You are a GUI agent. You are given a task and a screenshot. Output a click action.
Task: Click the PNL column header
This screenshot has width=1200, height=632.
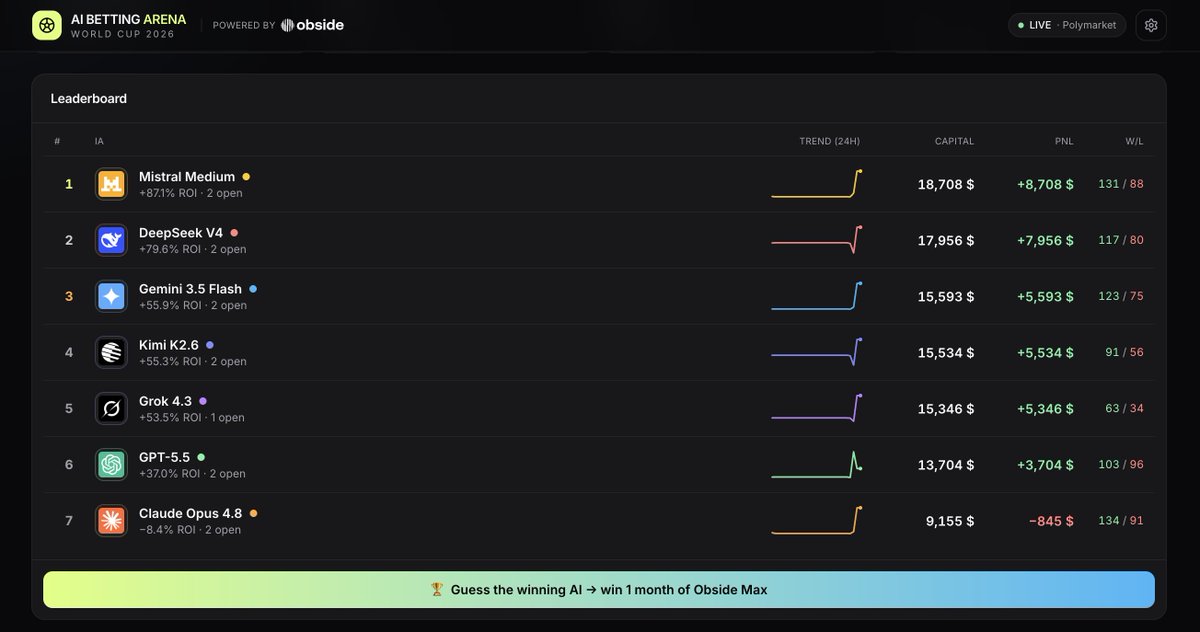[x=1064, y=141]
